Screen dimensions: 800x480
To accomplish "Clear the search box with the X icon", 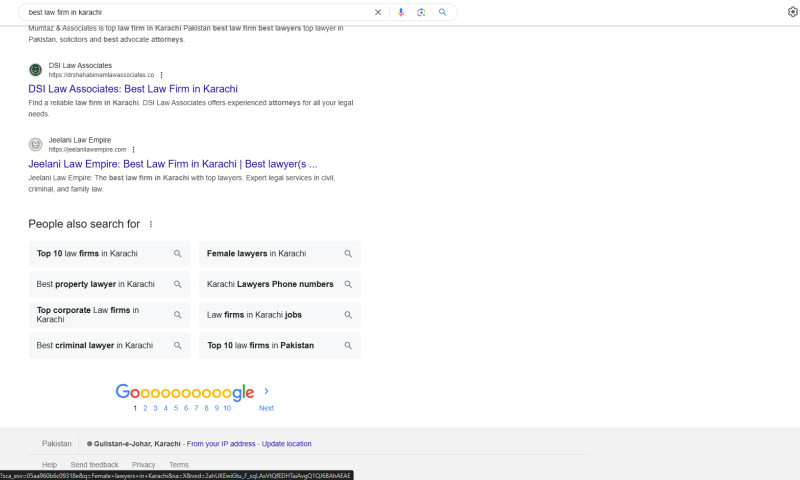I will pyautogui.click(x=378, y=12).
